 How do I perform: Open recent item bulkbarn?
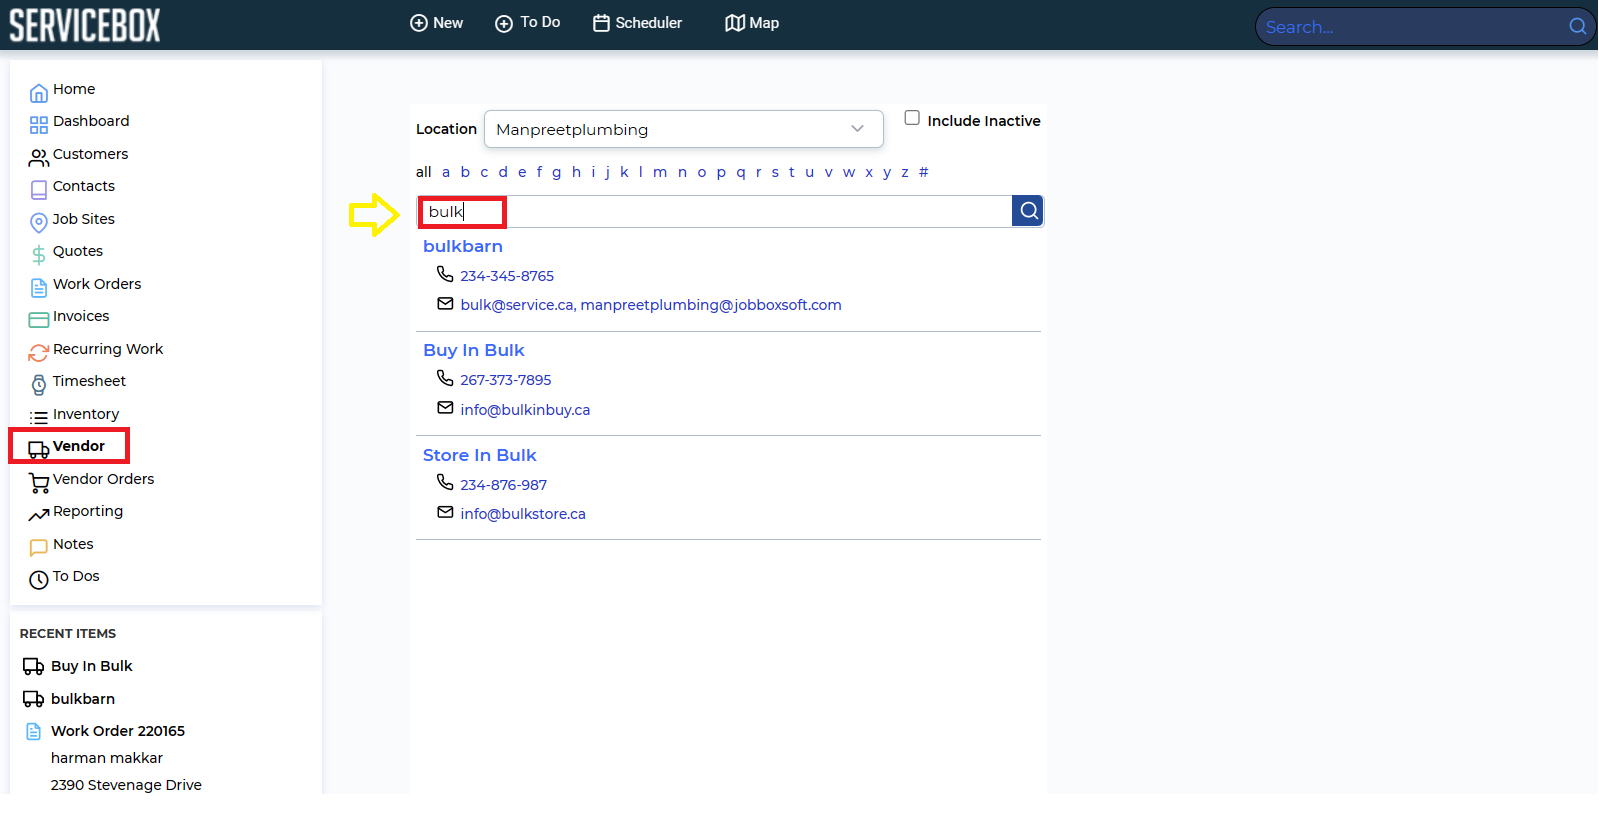pyautogui.click(x=83, y=699)
